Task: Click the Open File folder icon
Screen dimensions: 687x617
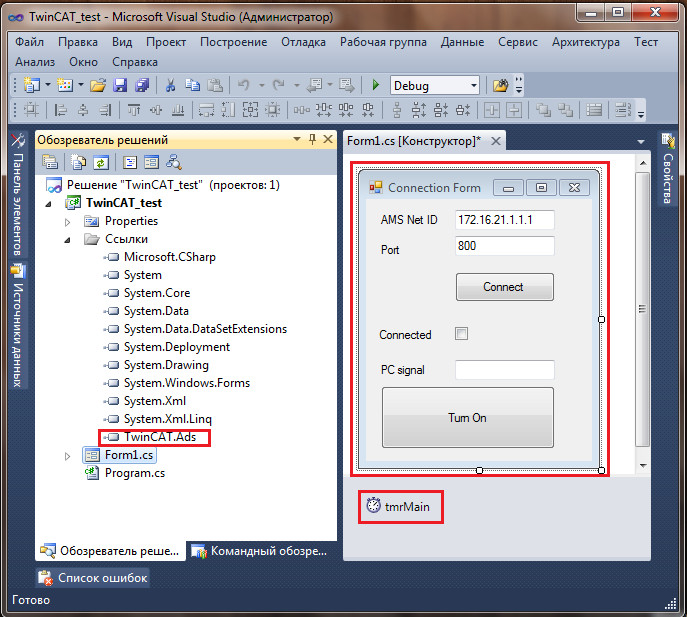Action: pos(98,85)
